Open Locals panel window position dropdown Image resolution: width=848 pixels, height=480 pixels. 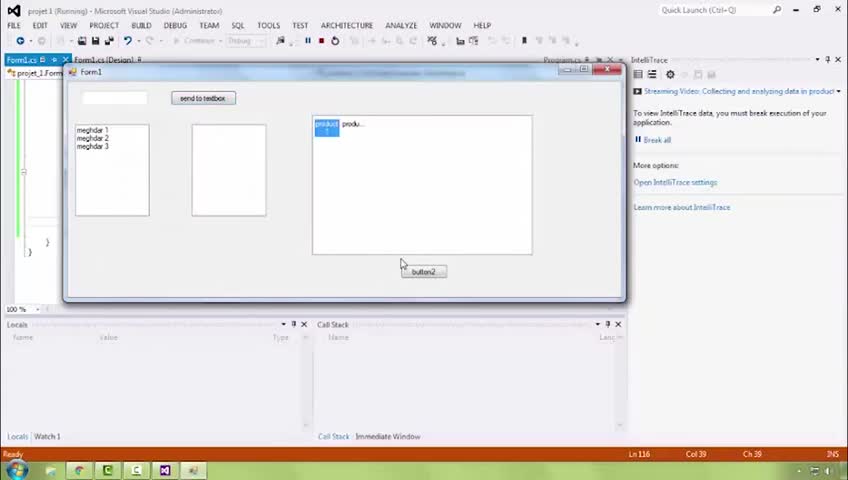[283, 324]
